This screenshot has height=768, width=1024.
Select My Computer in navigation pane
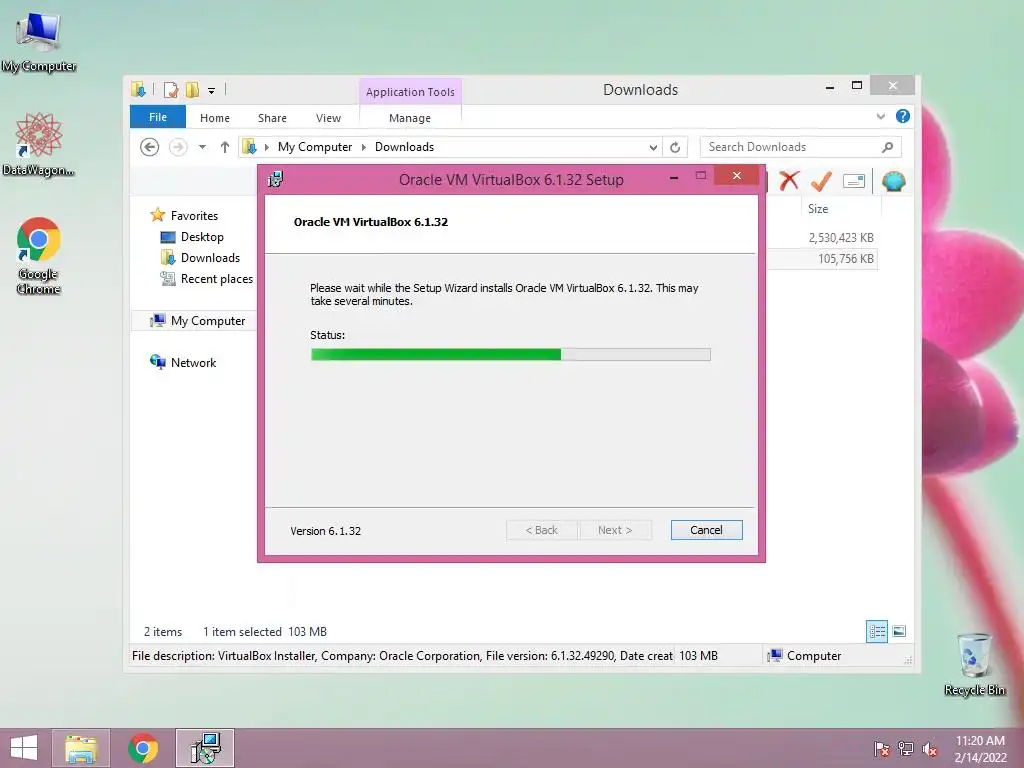click(198, 321)
